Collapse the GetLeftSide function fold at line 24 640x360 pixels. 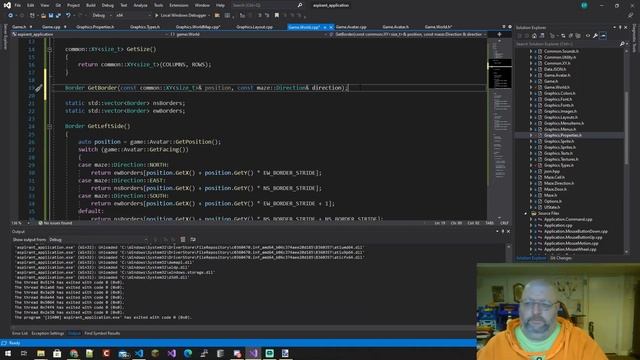pyautogui.click(x=49, y=127)
